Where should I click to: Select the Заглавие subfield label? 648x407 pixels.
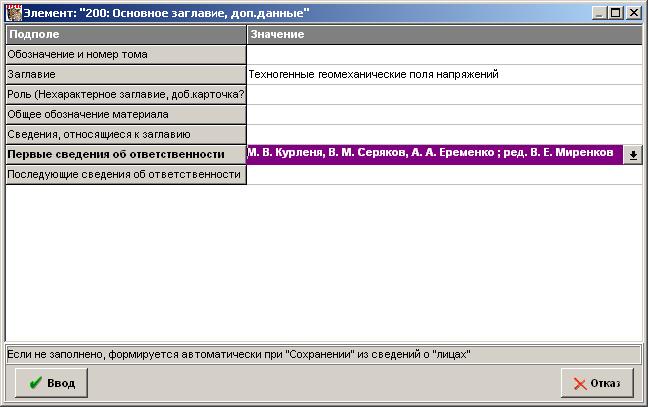pyautogui.click(x=125, y=75)
